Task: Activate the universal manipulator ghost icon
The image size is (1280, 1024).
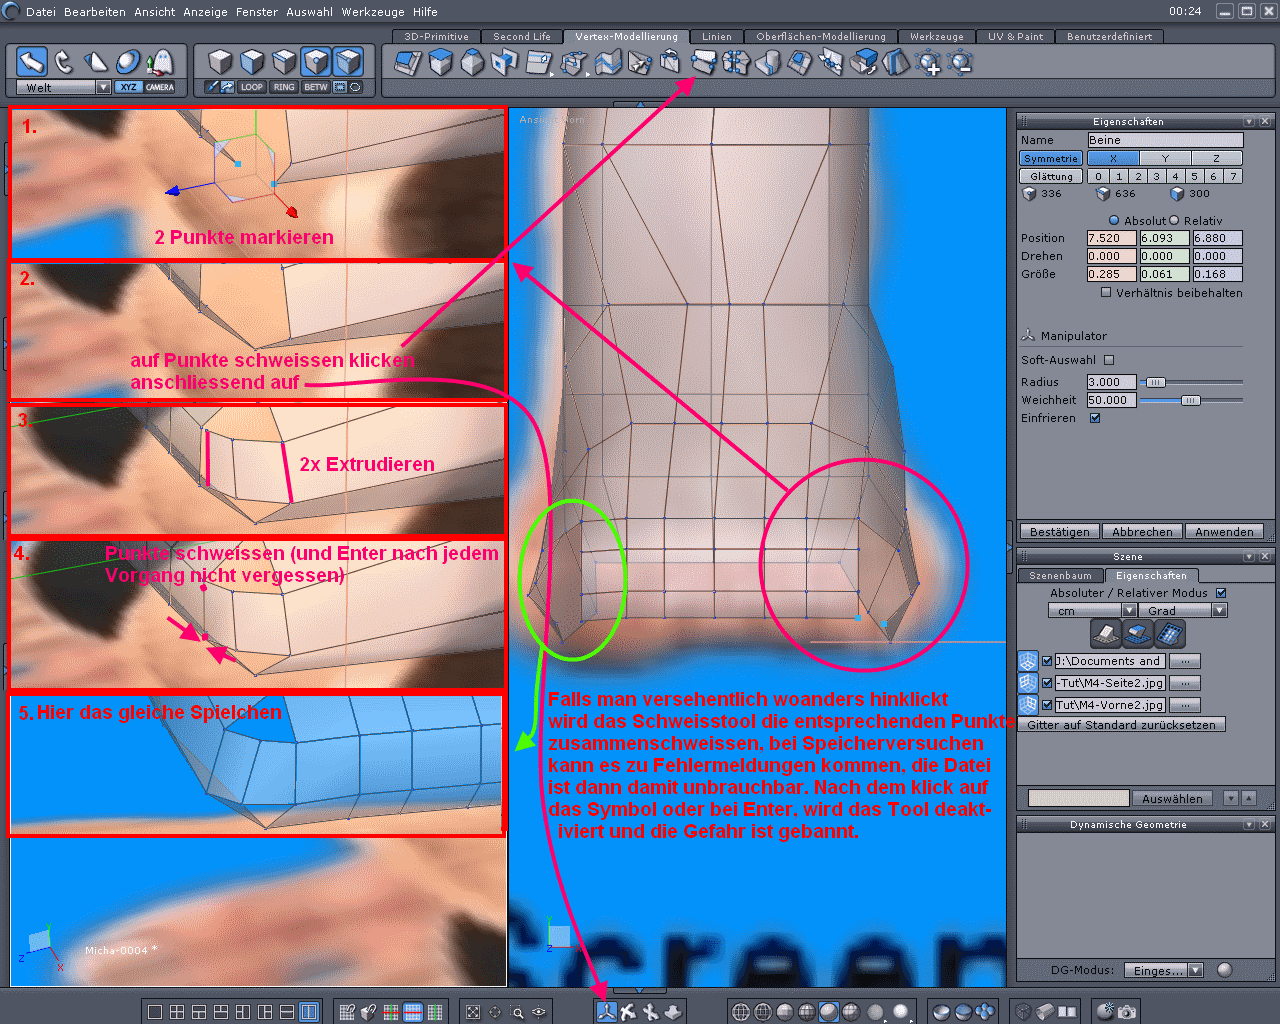Action: (x=160, y=62)
